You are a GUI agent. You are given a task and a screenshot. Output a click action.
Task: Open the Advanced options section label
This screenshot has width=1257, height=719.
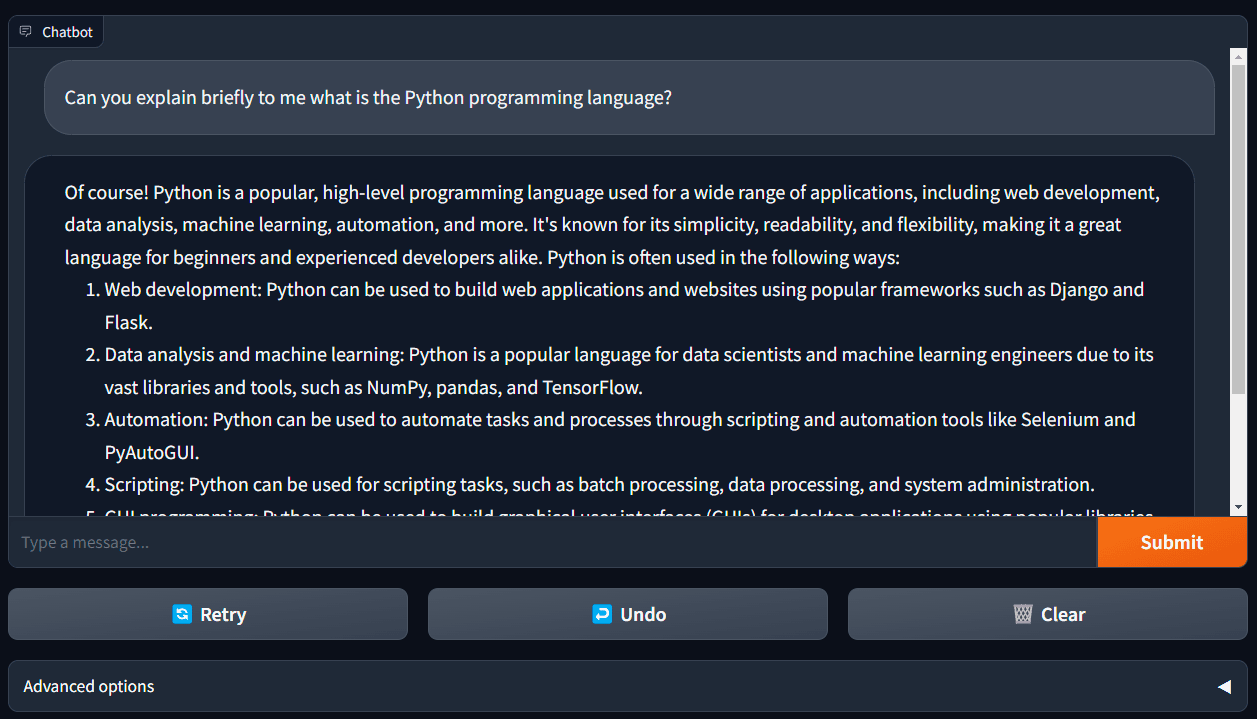coord(89,686)
